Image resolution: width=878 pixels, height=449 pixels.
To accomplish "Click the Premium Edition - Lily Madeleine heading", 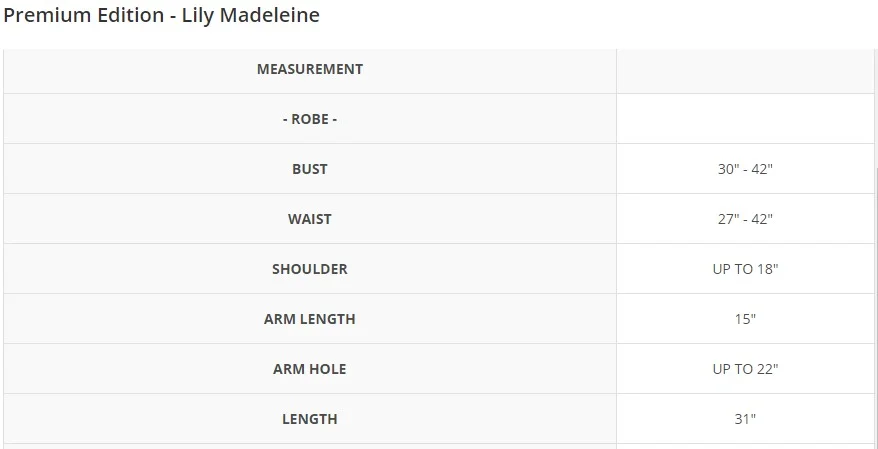I will (x=161, y=15).
